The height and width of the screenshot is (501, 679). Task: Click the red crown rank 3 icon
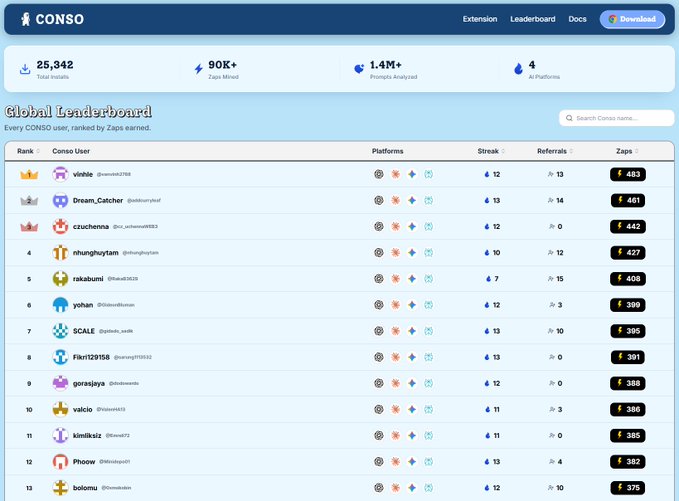point(29,226)
